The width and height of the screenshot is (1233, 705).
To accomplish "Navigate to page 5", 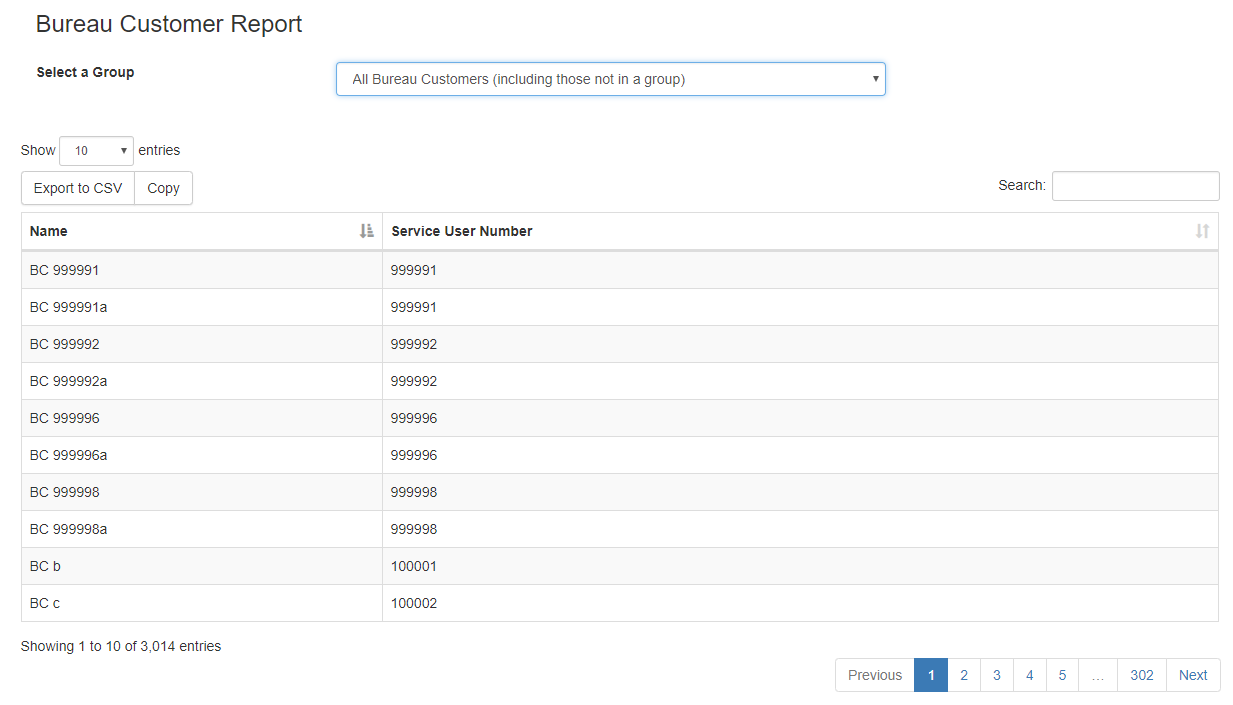I will [x=1062, y=675].
